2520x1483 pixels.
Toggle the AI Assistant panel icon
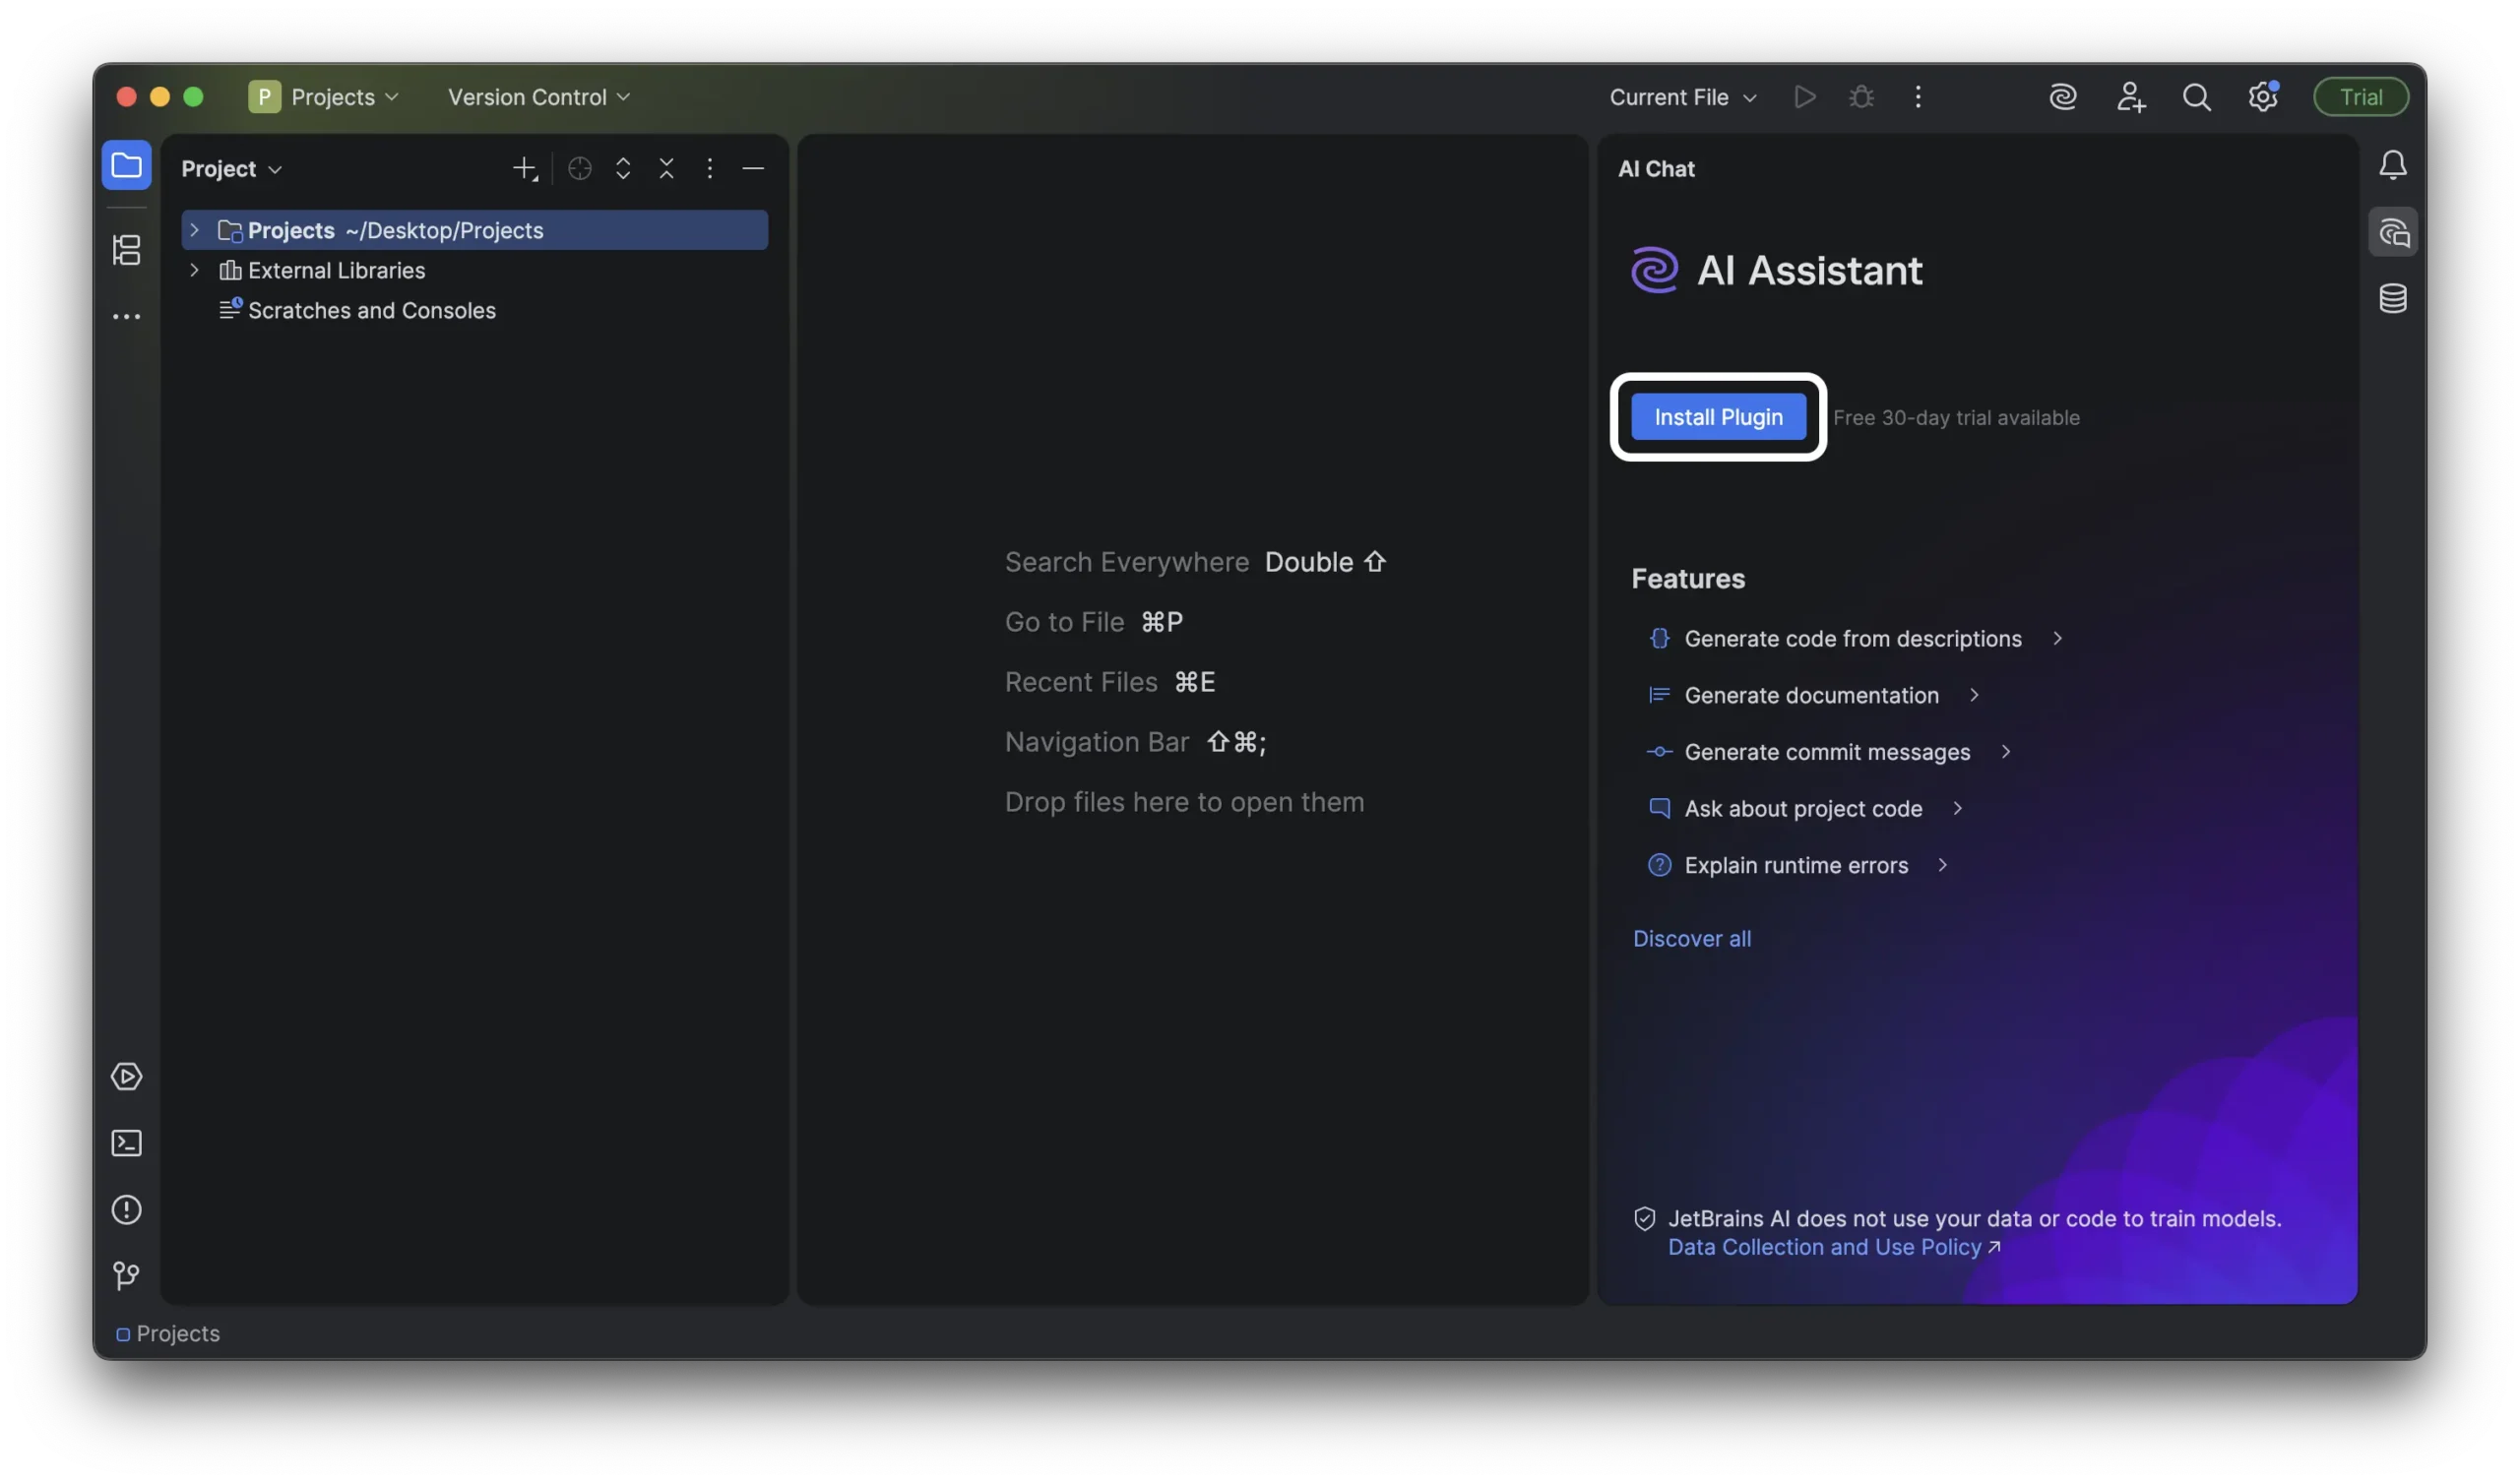point(2393,231)
